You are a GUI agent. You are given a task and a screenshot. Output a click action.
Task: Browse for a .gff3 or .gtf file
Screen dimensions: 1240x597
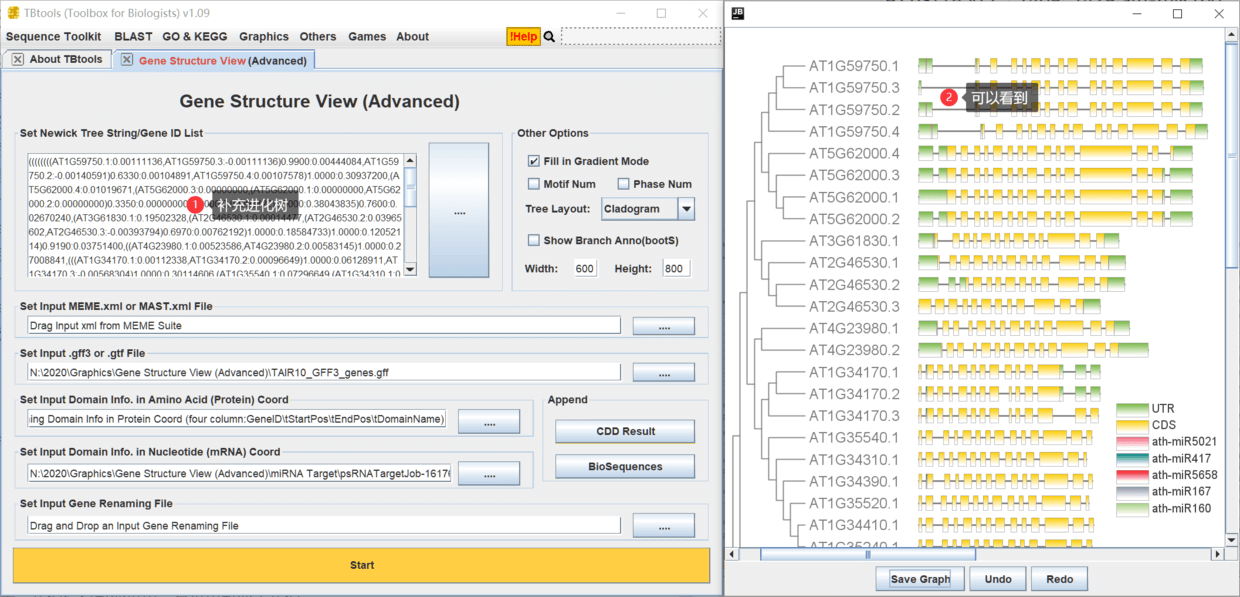664,373
